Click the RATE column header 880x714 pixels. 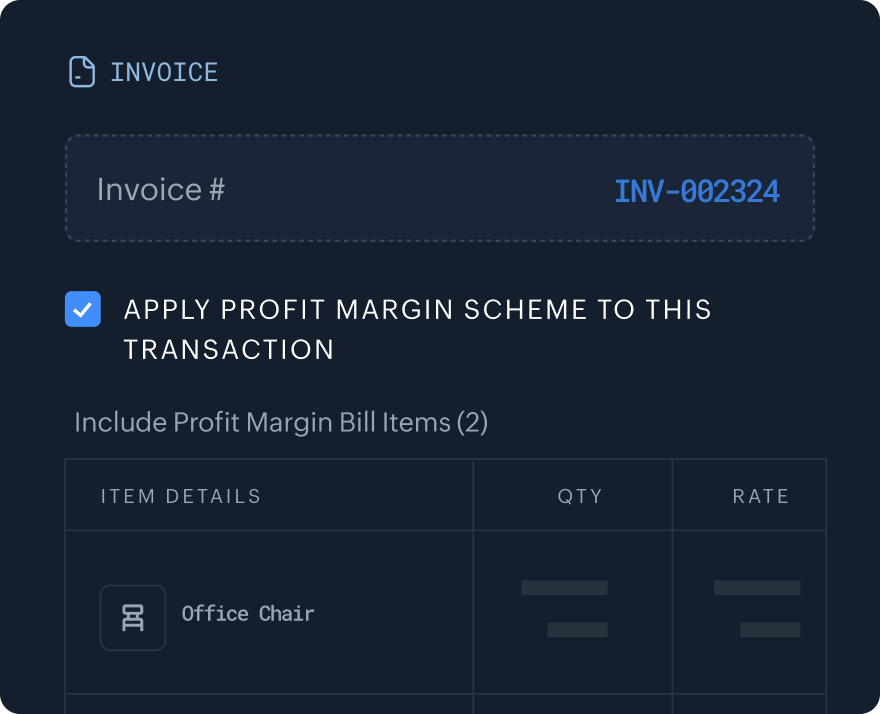pos(760,496)
